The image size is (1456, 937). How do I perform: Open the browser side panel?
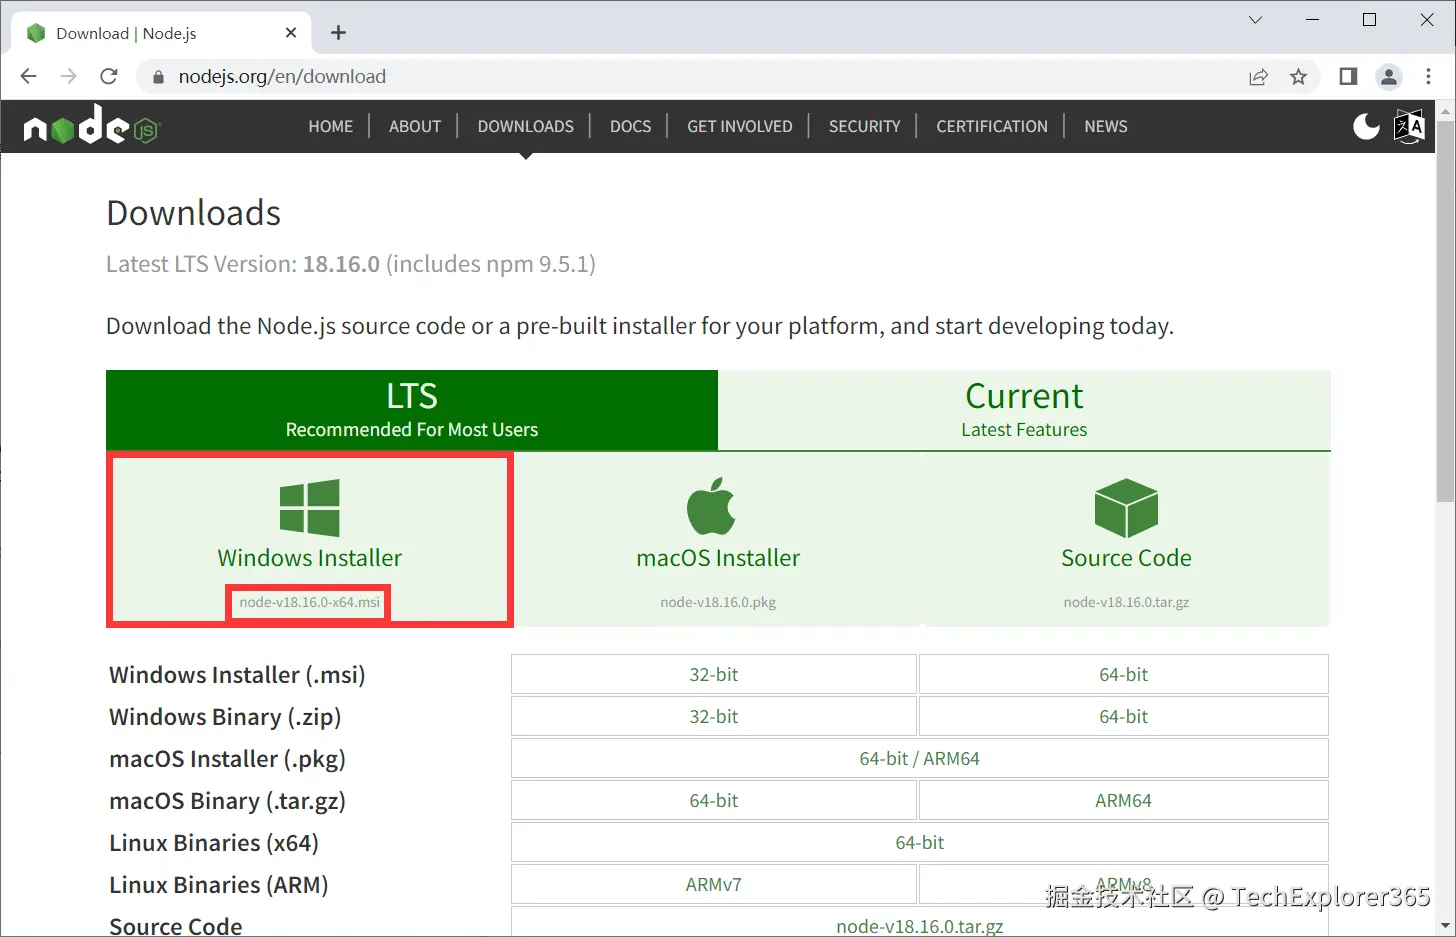[1348, 77]
